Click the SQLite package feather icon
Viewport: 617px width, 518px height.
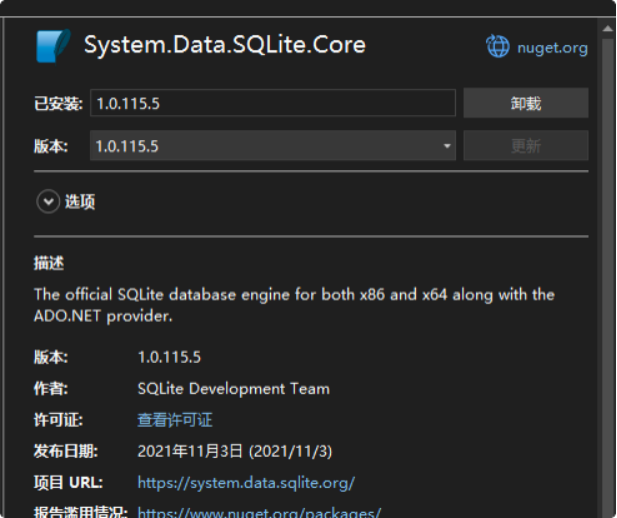pyautogui.click(x=53, y=46)
